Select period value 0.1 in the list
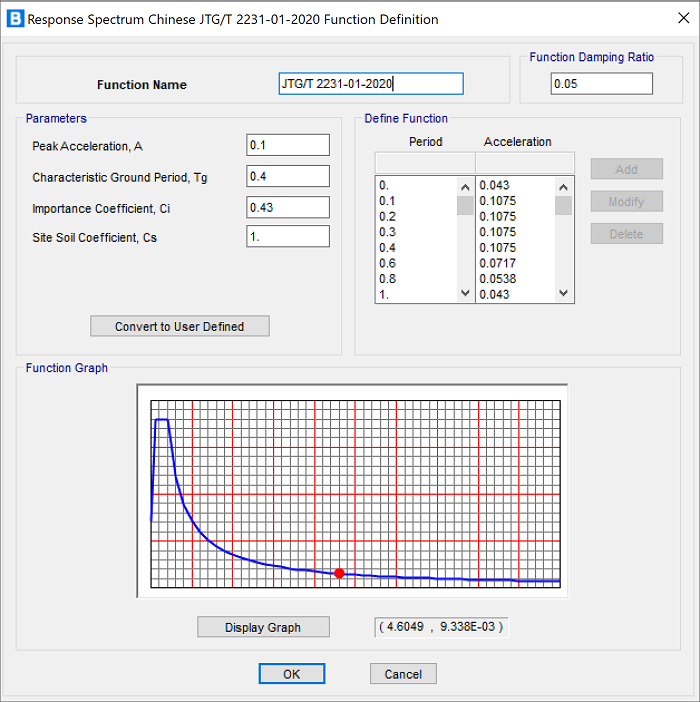This screenshot has width=700, height=702. (387, 201)
